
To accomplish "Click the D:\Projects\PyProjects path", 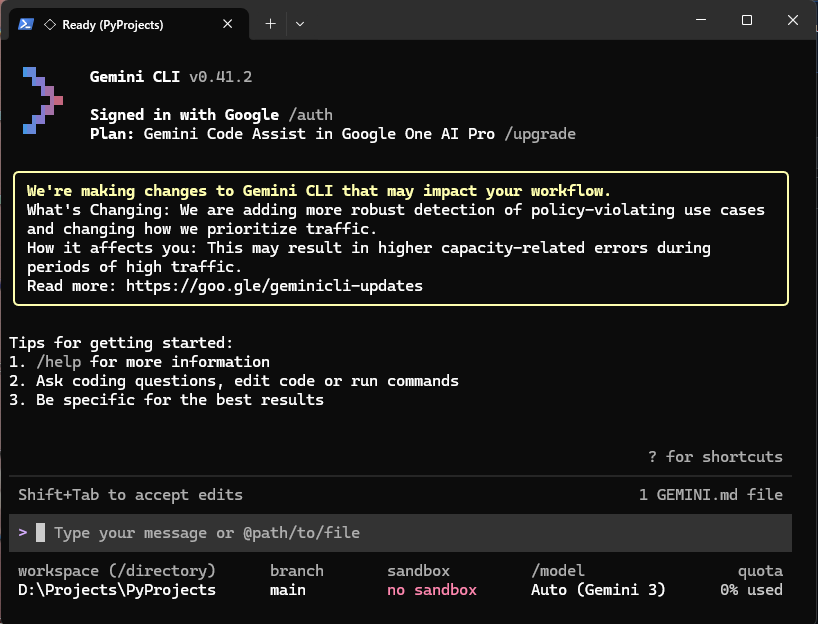I will point(117,590).
